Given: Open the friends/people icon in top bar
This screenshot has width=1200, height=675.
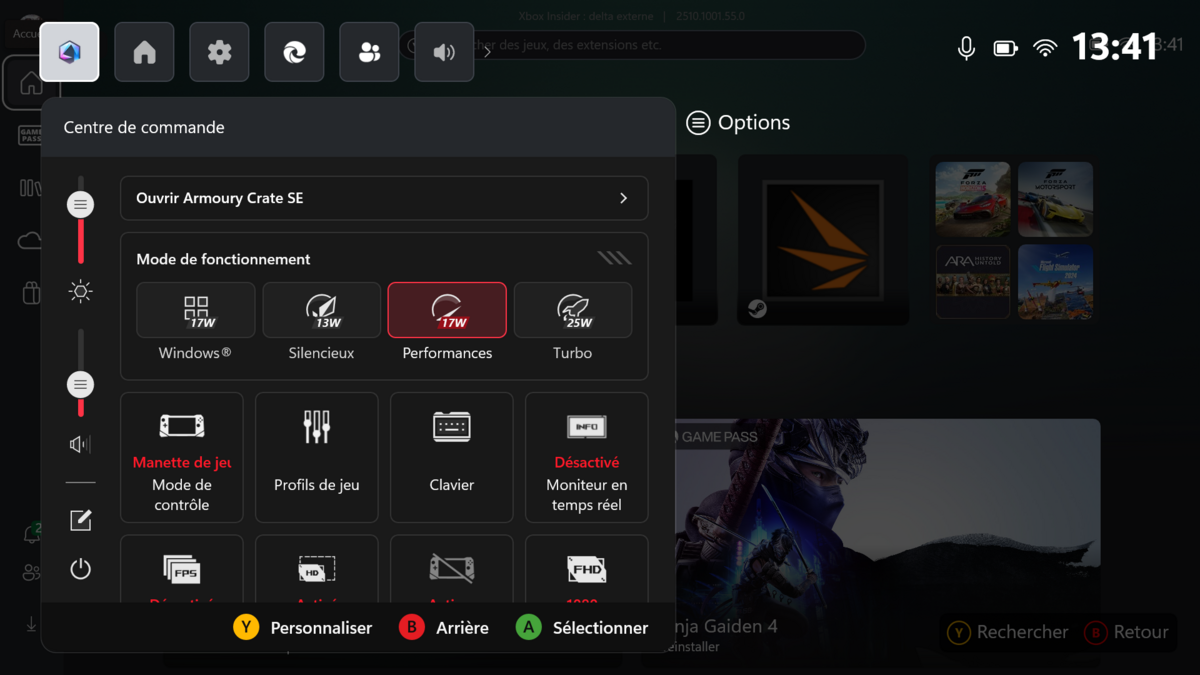Looking at the screenshot, I should click(369, 52).
